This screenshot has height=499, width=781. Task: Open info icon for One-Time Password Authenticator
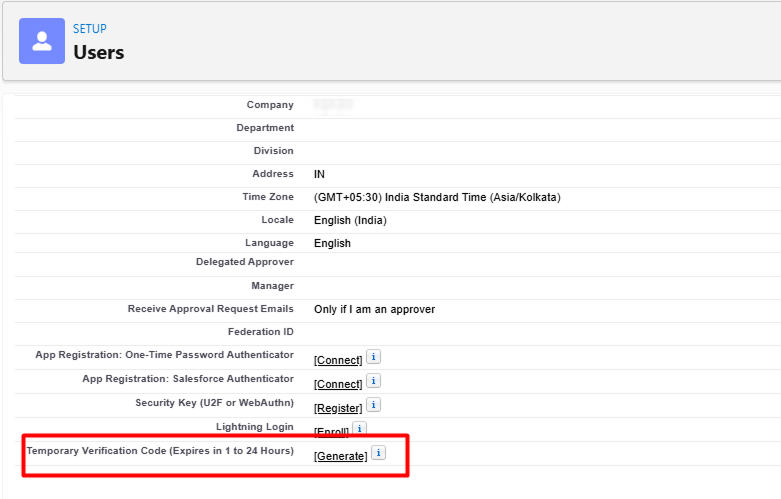pyautogui.click(x=374, y=357)
